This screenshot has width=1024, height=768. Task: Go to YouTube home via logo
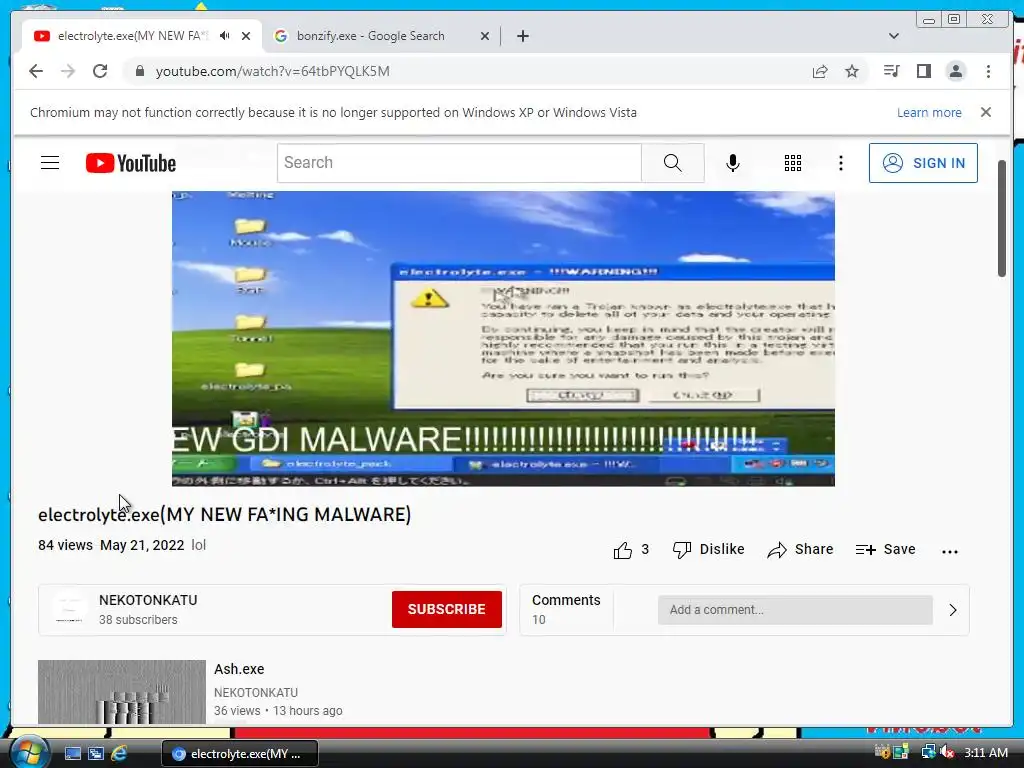pos(131,163)
